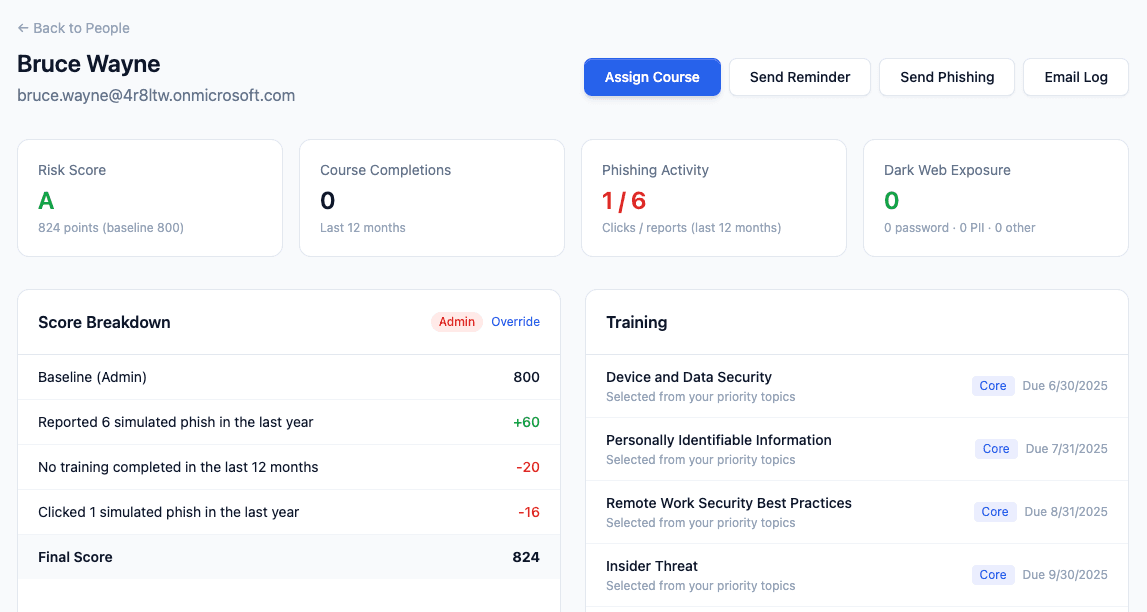Click the green +60 score value

click(526, 422)
